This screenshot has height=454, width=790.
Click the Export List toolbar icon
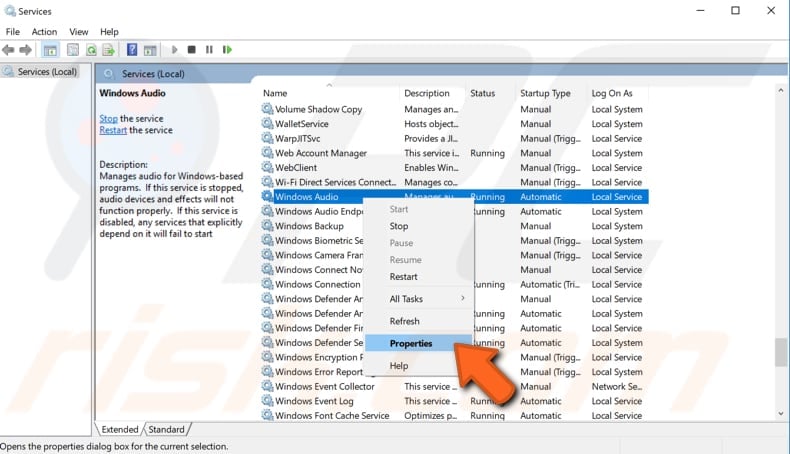pyautogui.click(x=108, y=50)
